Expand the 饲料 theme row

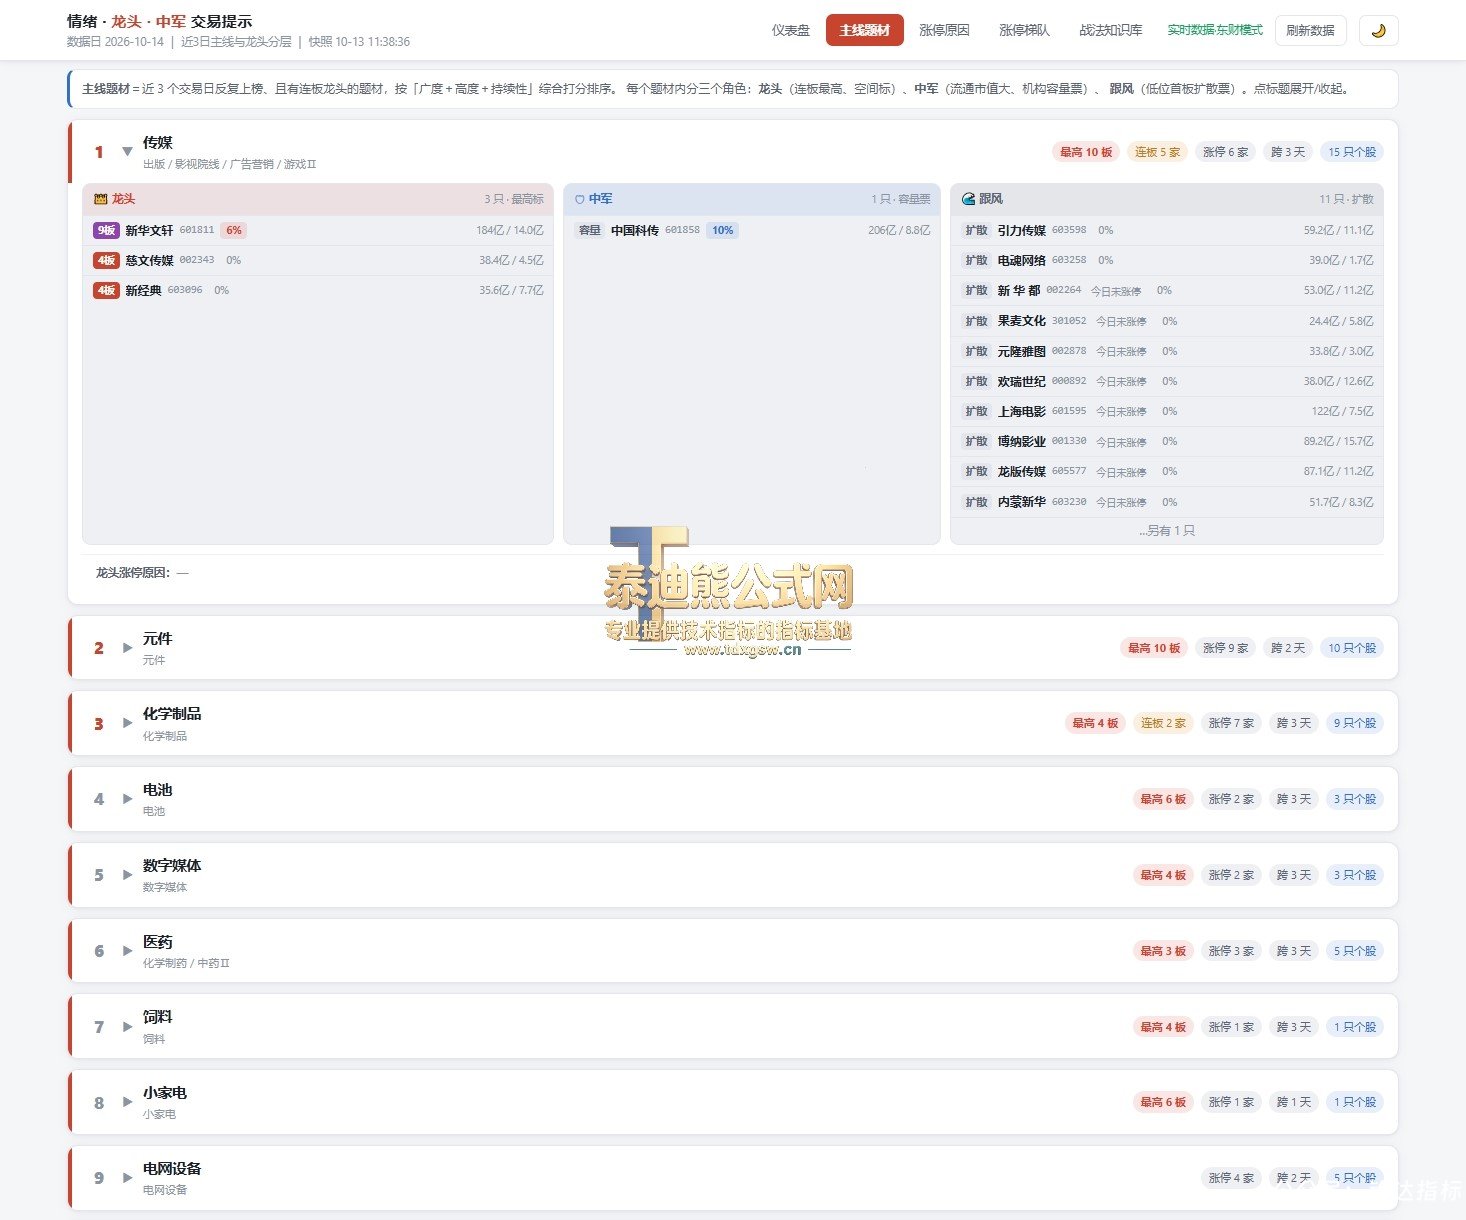coord(127,1027)
